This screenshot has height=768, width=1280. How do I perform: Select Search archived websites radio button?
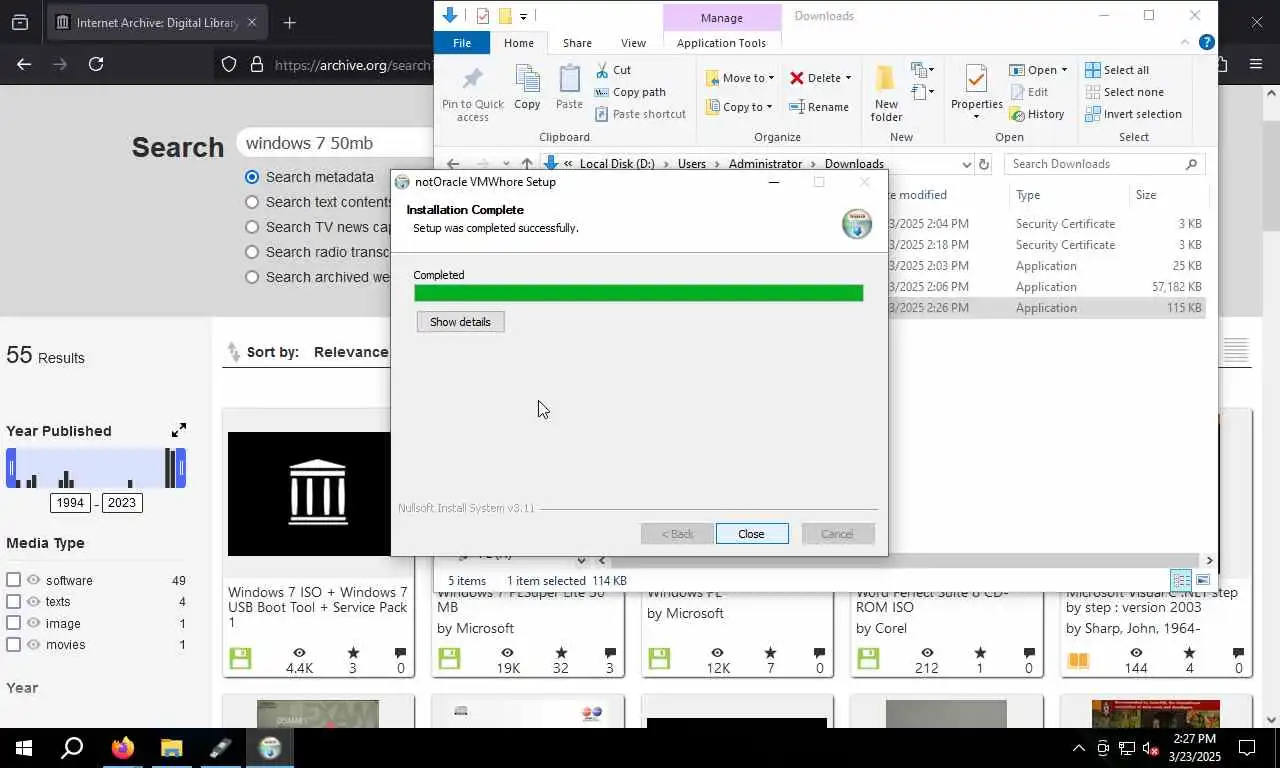(x=252, y=277)
